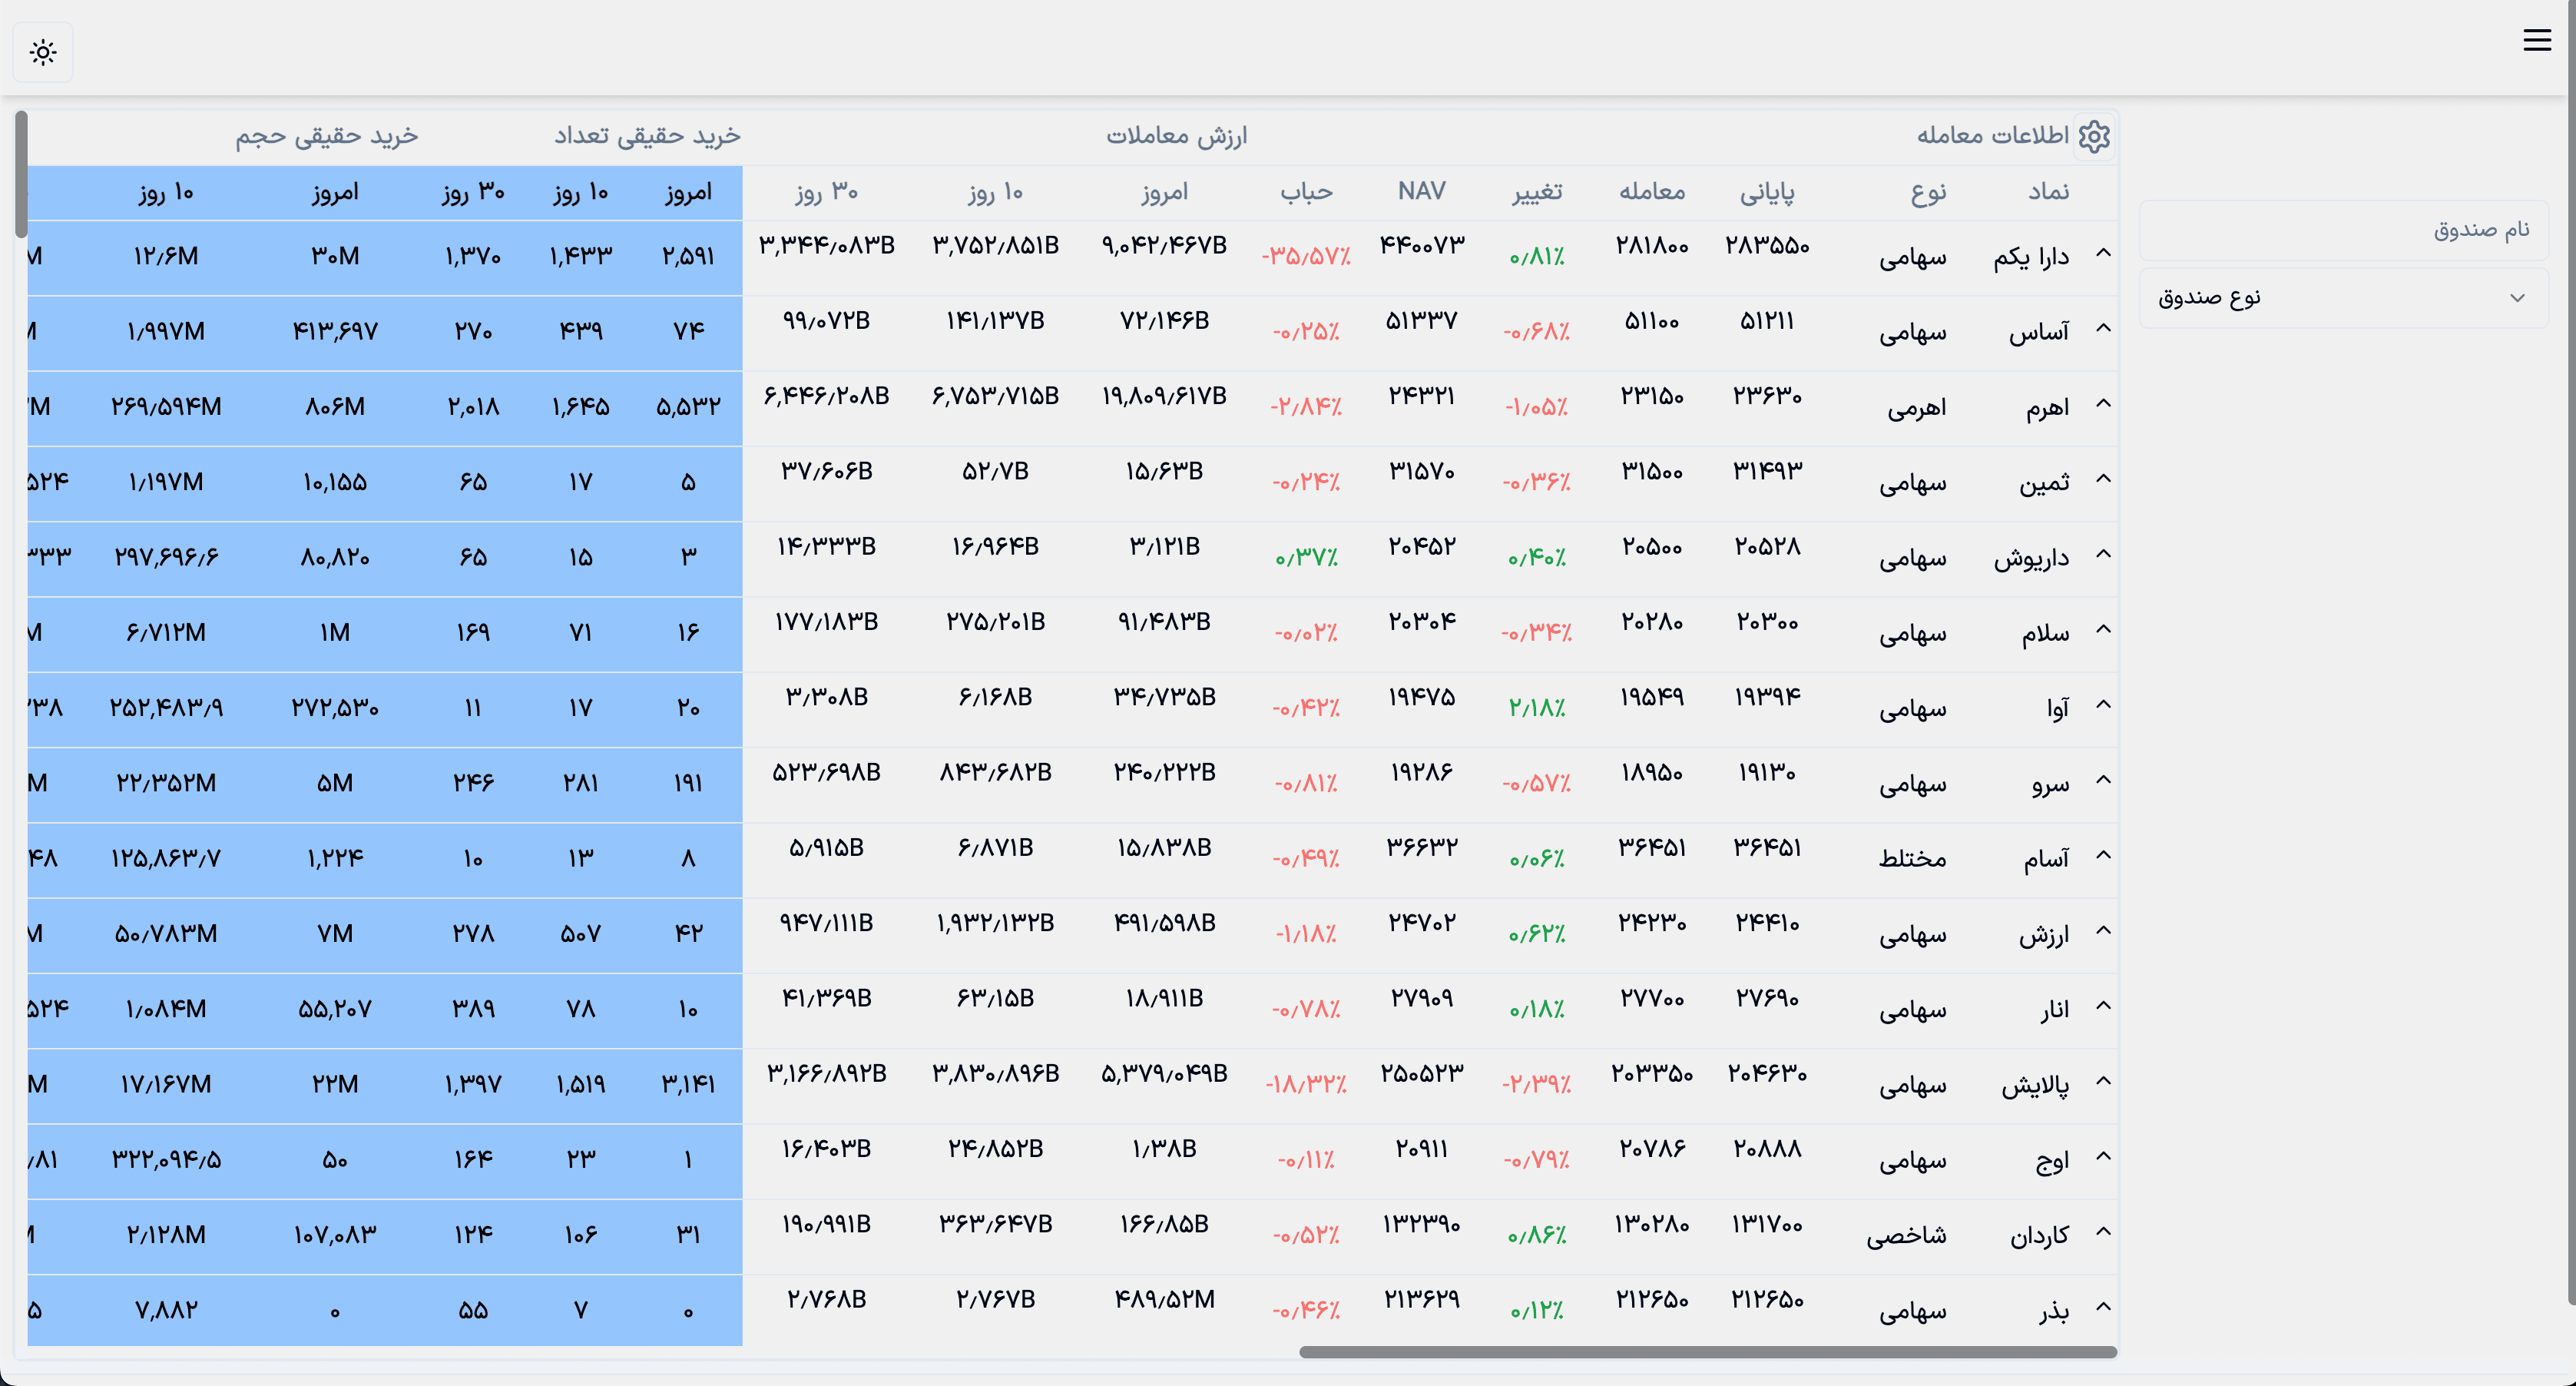
Task: Click the تغییر column header
Action: [1536, 192]
